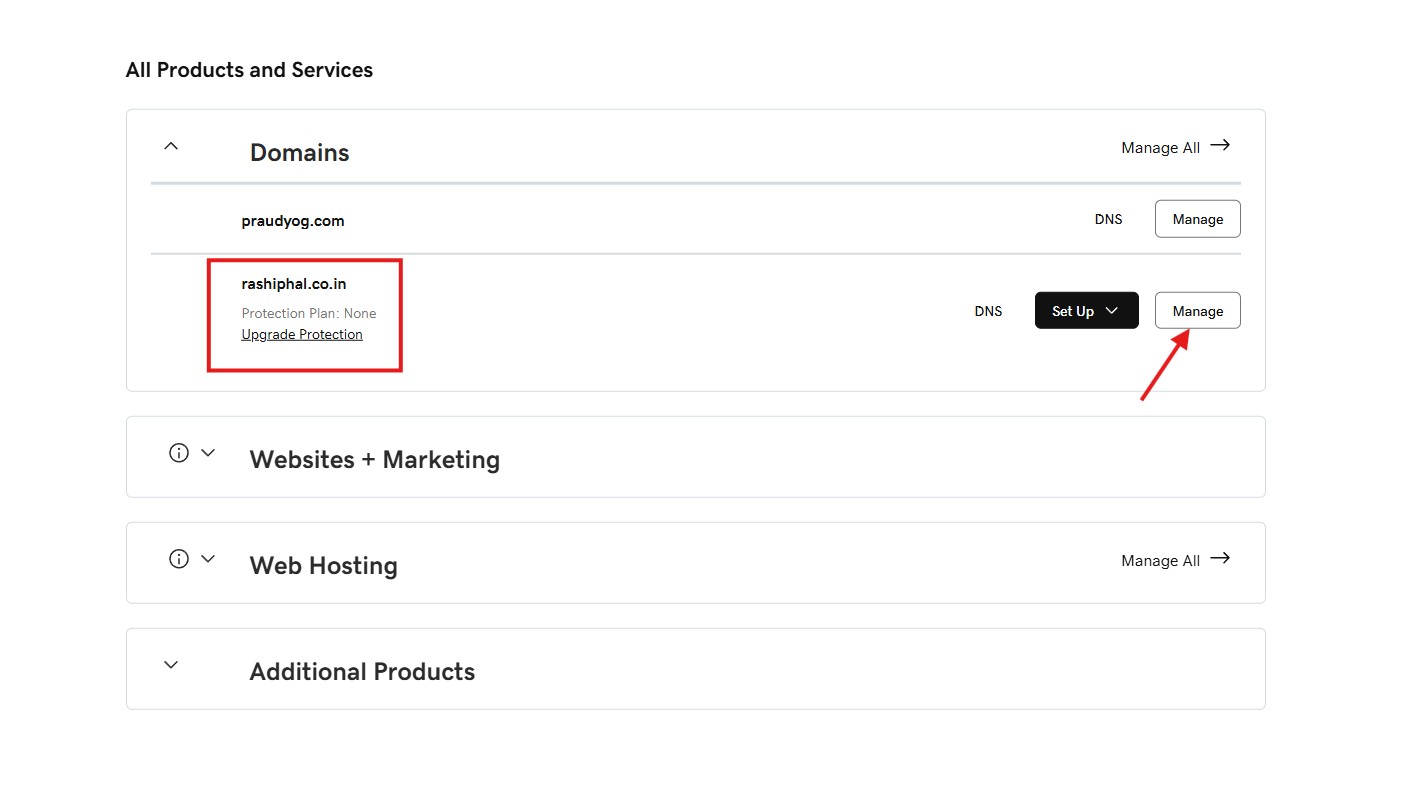Click the Websites + Marketing heading

pos(374,459)
